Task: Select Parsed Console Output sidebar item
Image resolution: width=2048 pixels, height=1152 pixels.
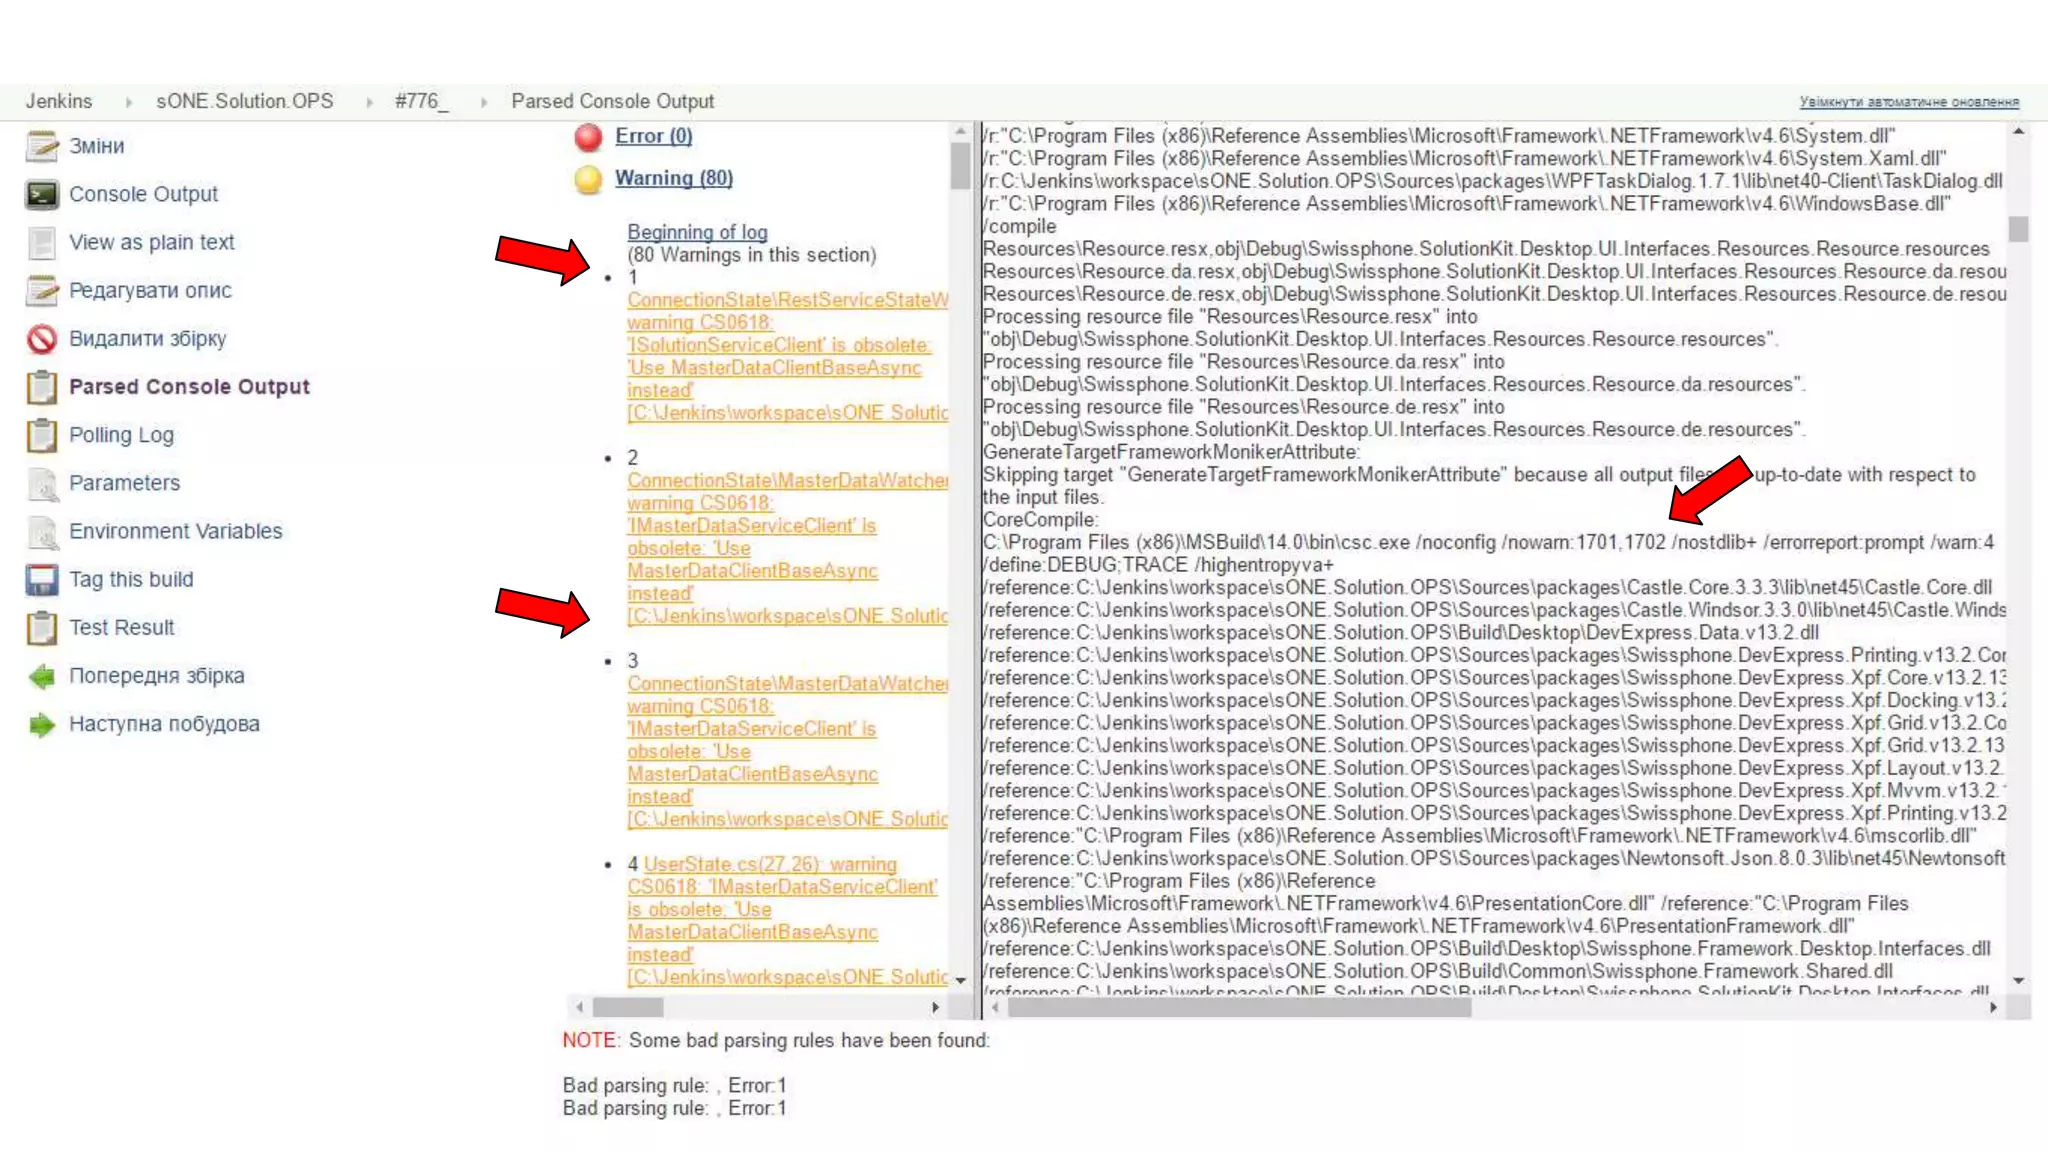Action: 189,387
